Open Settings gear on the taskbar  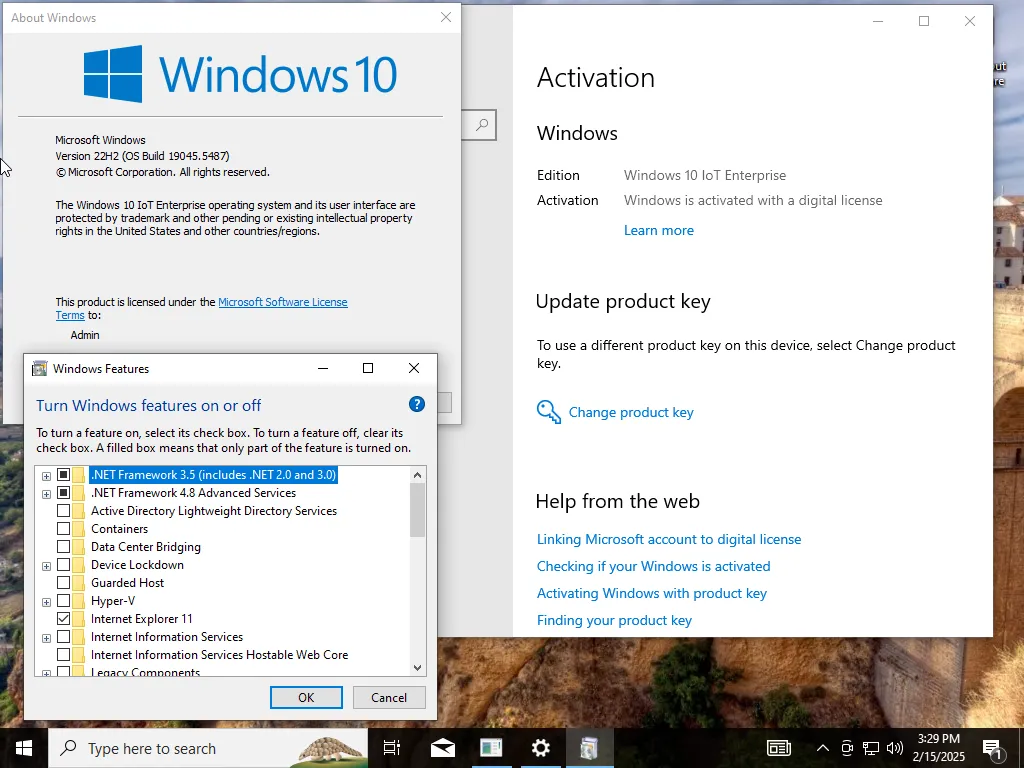coord(541,748)
